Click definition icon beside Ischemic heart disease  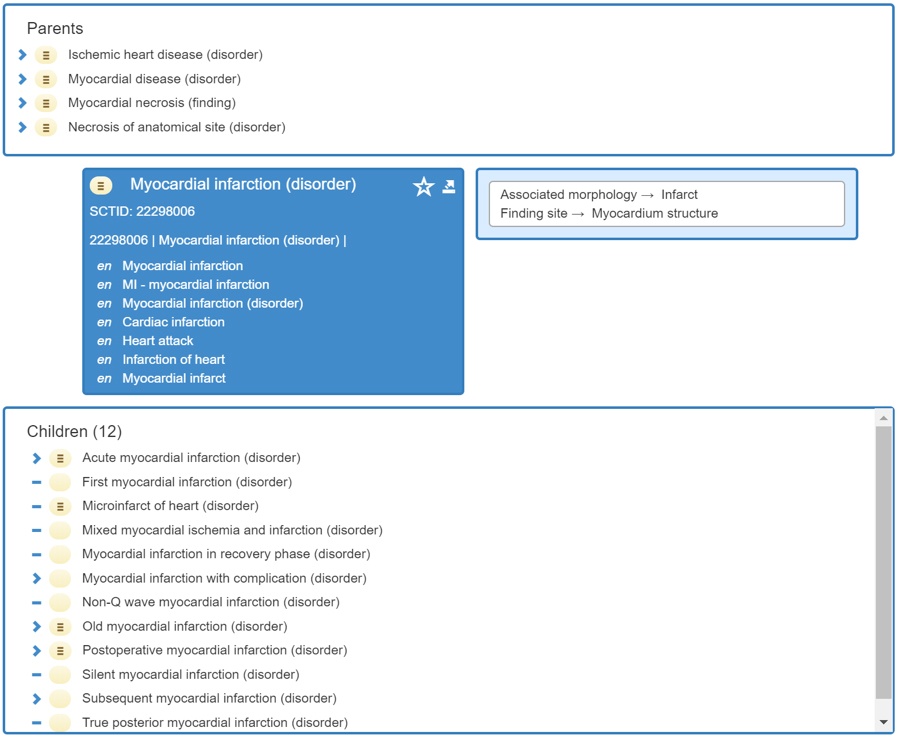tap(46, 55)
